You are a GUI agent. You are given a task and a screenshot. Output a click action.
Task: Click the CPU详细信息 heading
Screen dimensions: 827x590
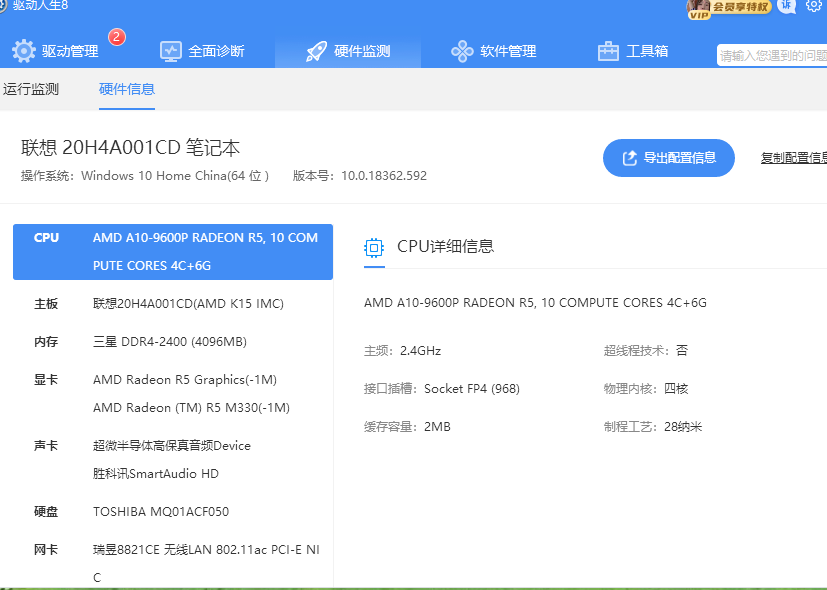click(445, 246)
